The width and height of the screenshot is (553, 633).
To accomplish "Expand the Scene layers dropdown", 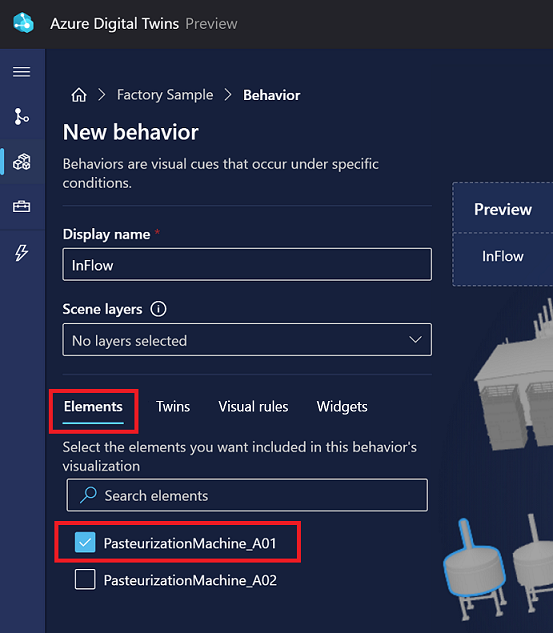I will (x=247, y=340).
